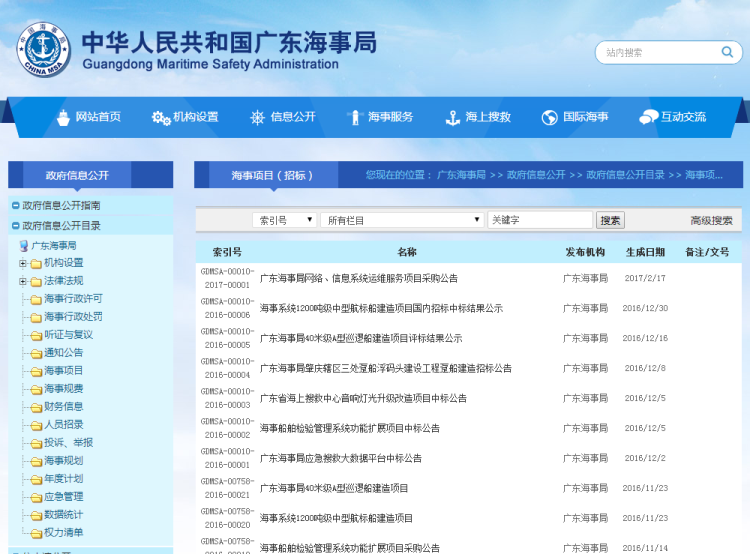The width and height of the screenshot is (750, 554).
Task: Open 通知公告 folder in the sidebar
Action: [x=63, y=353]
